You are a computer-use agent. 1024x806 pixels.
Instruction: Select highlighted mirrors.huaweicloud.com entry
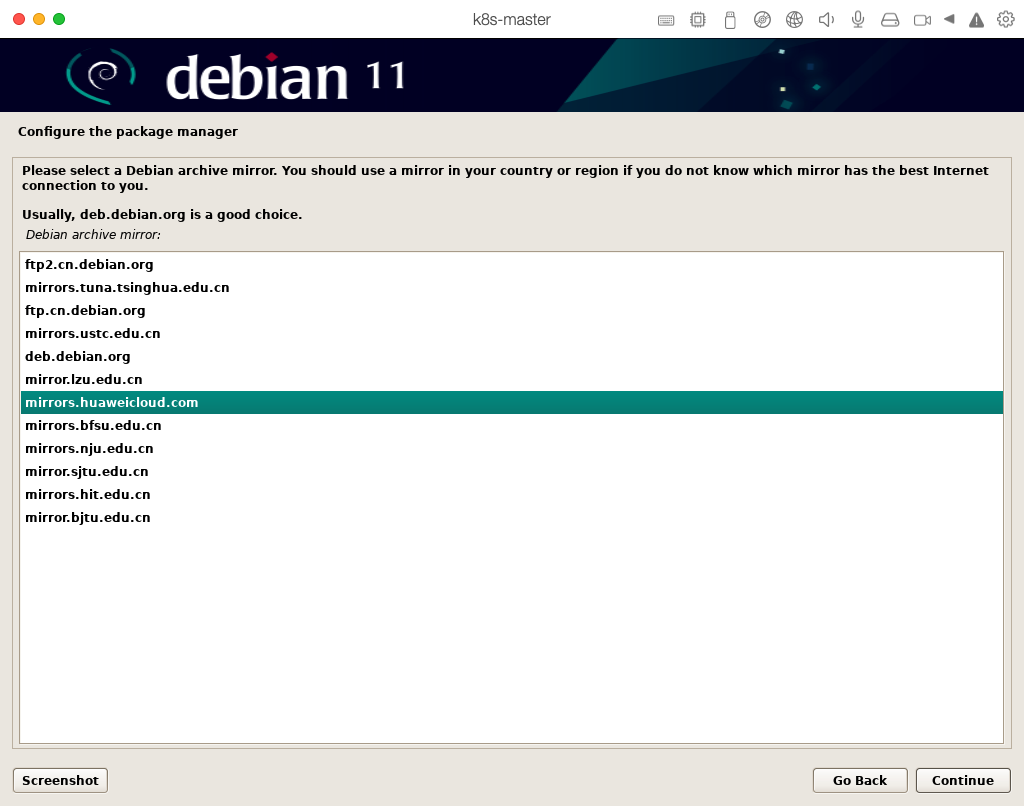tap(511, 402)
